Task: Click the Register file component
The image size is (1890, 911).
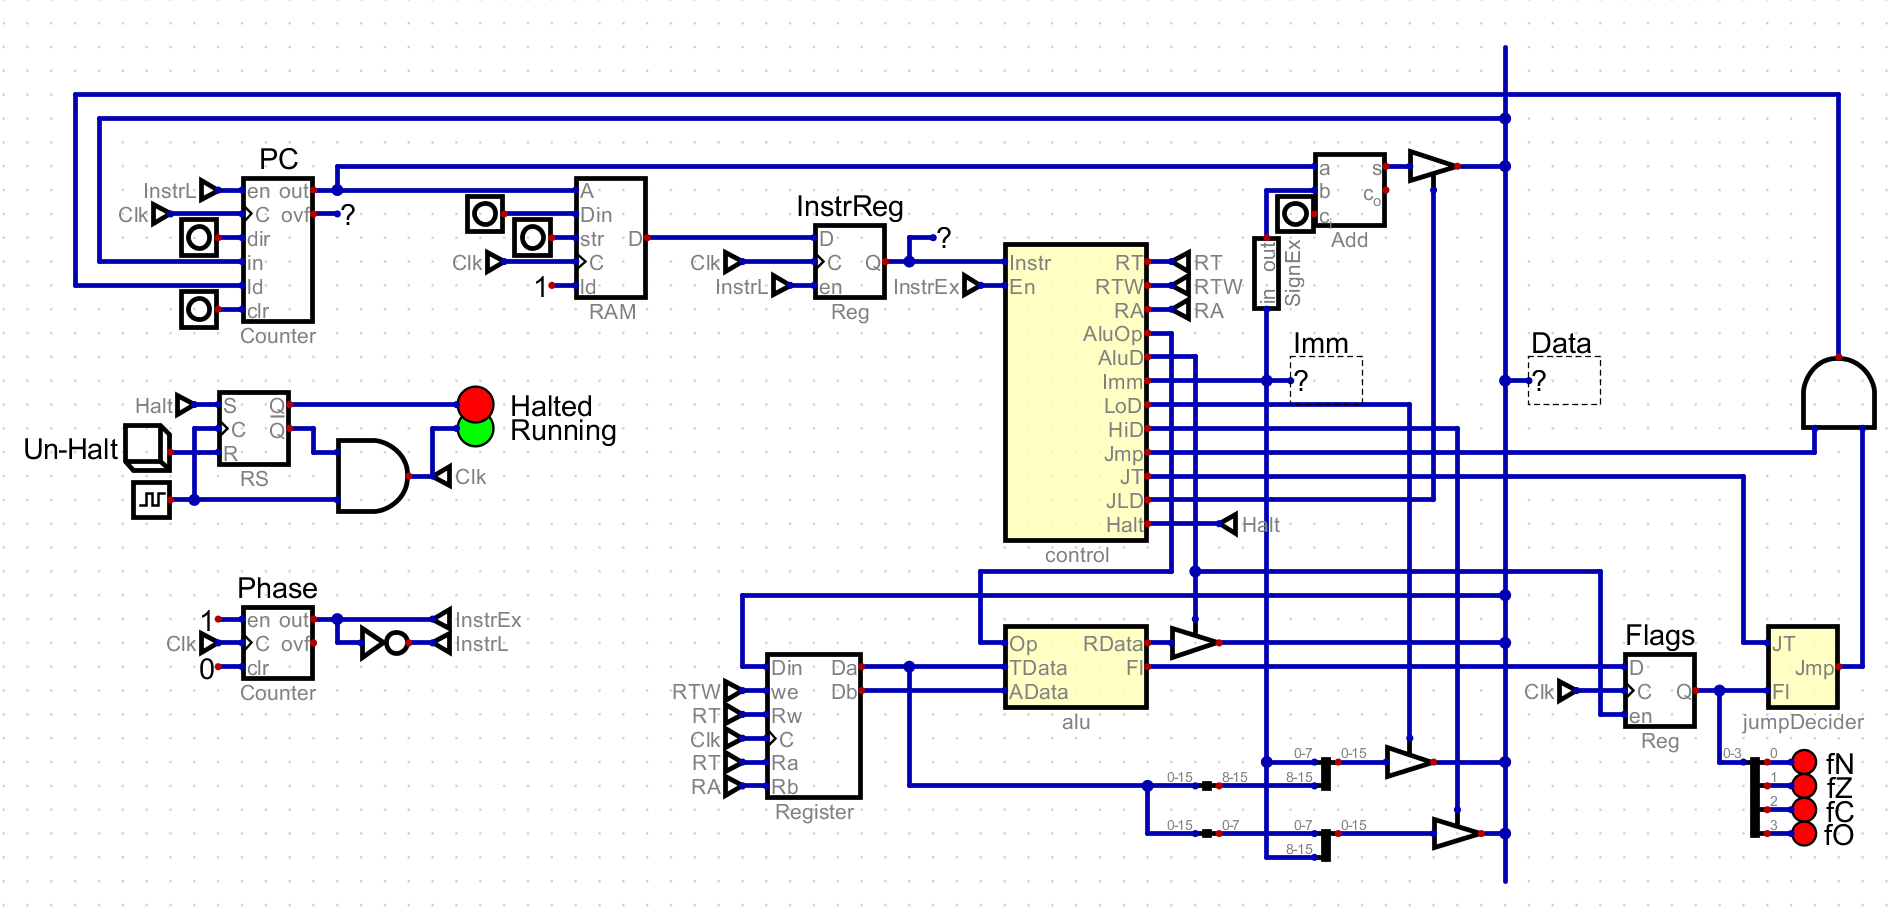Action: click(x=815, y=725)
